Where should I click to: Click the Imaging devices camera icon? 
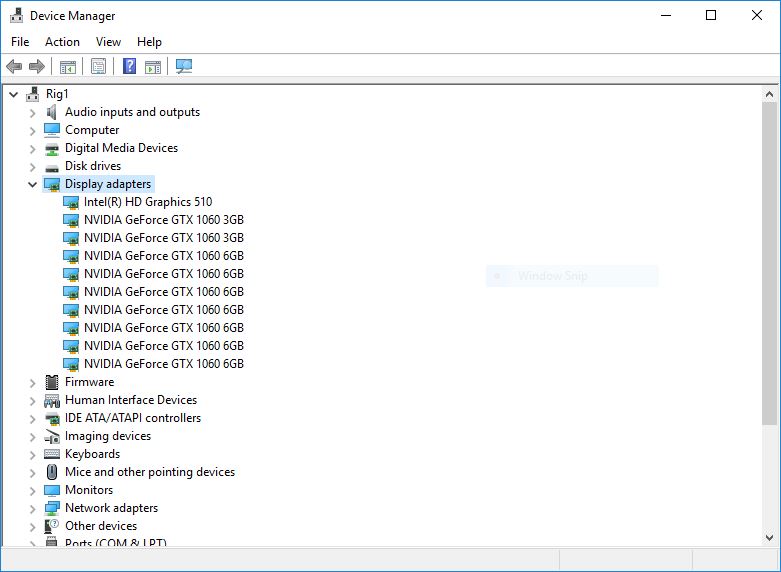click(x=52, y=436)
